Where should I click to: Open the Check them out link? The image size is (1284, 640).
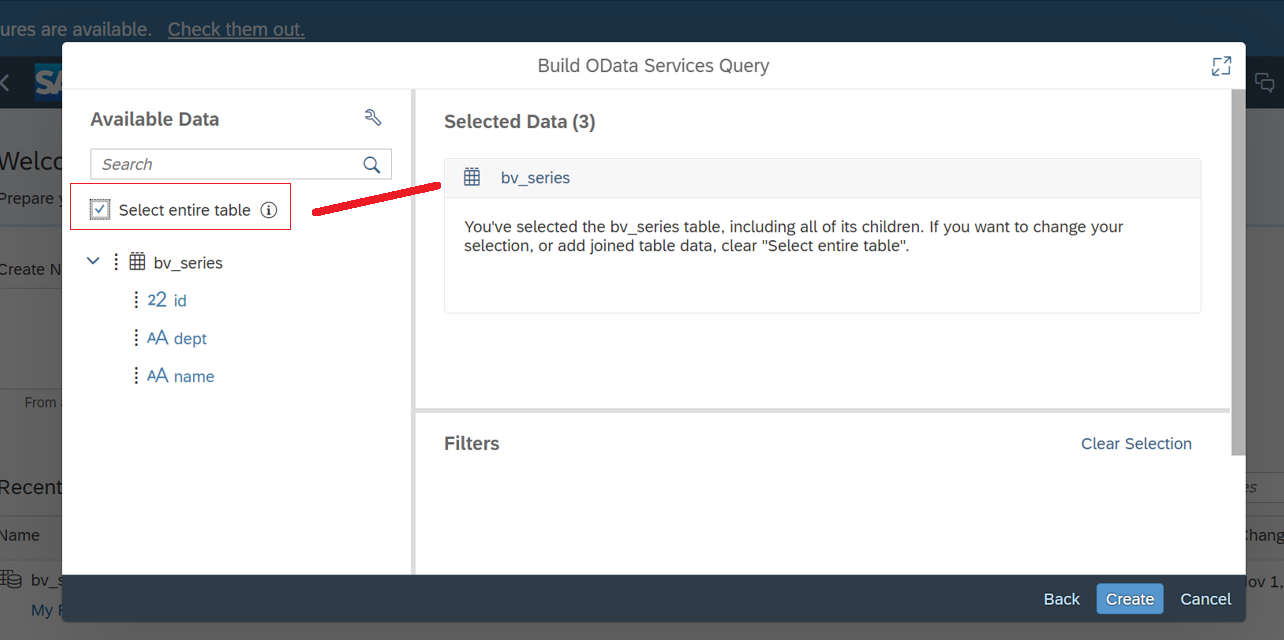[236, 29]
